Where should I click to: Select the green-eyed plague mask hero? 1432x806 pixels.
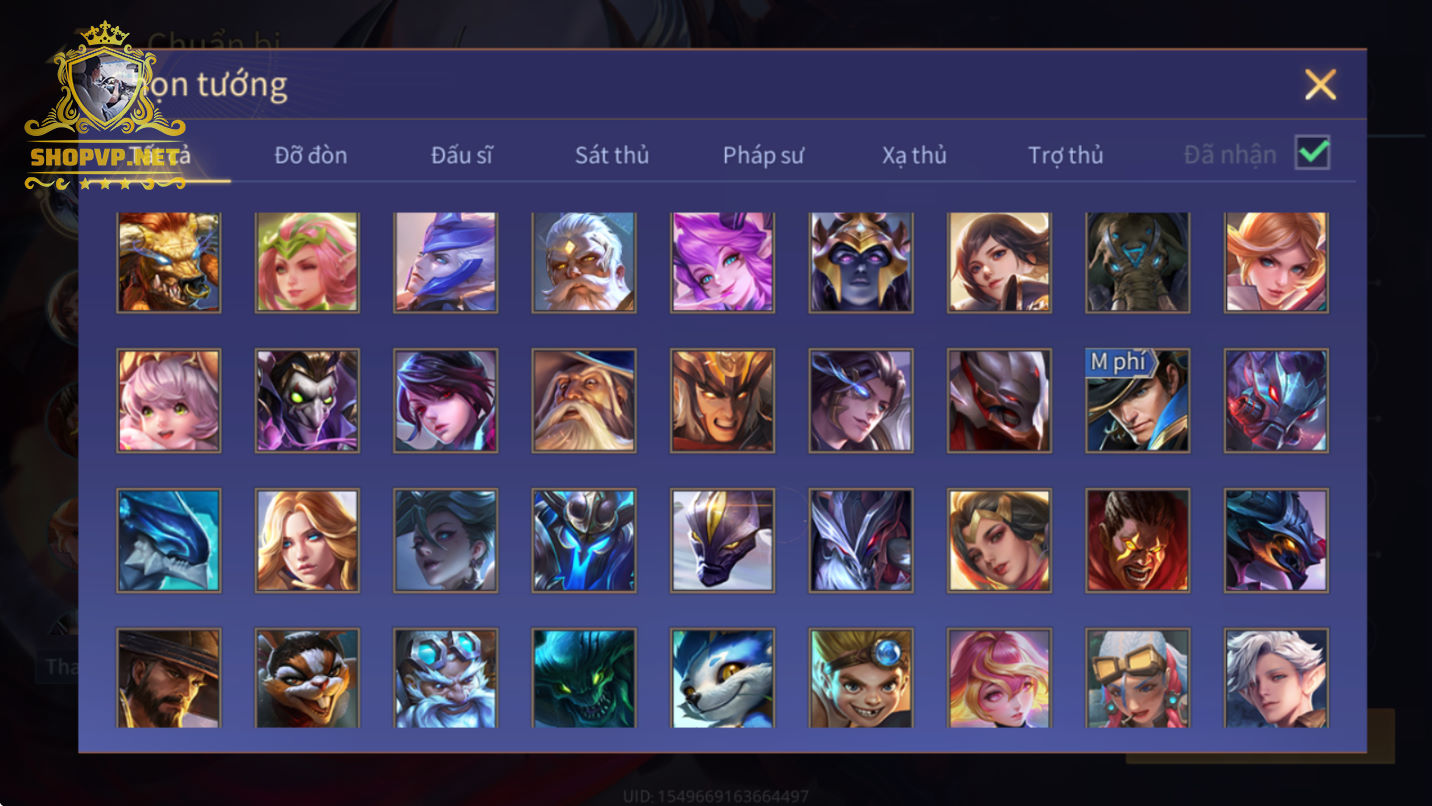pos(307,400)
